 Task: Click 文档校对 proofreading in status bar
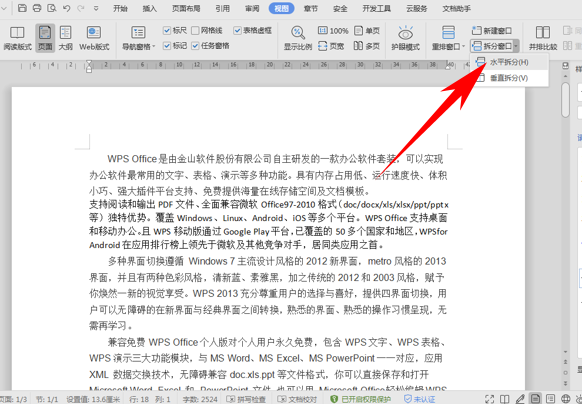[x=297, y=399]
